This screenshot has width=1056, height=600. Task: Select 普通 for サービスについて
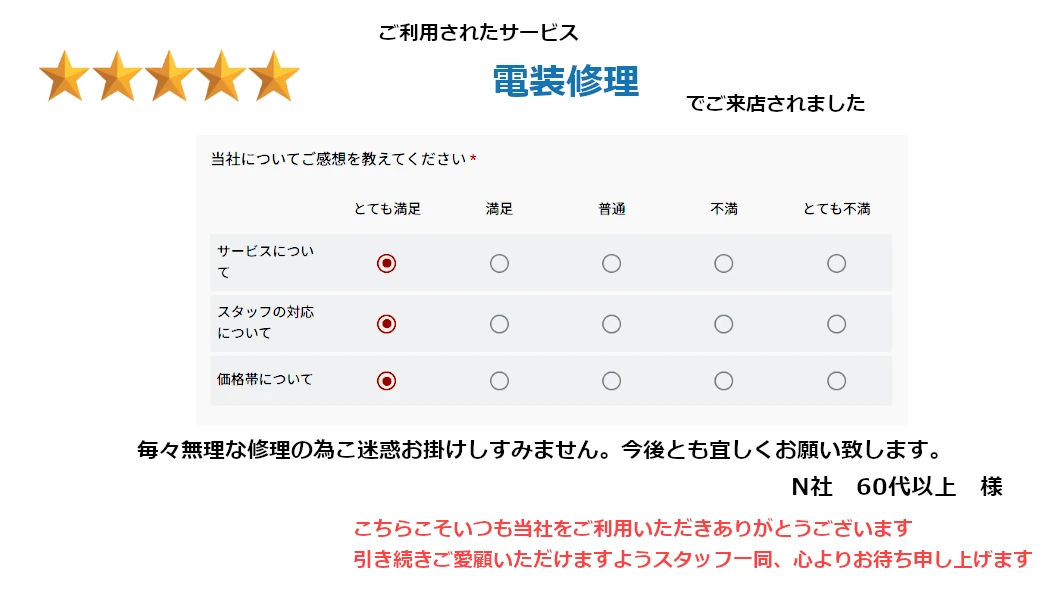click(x=611, y=263)
